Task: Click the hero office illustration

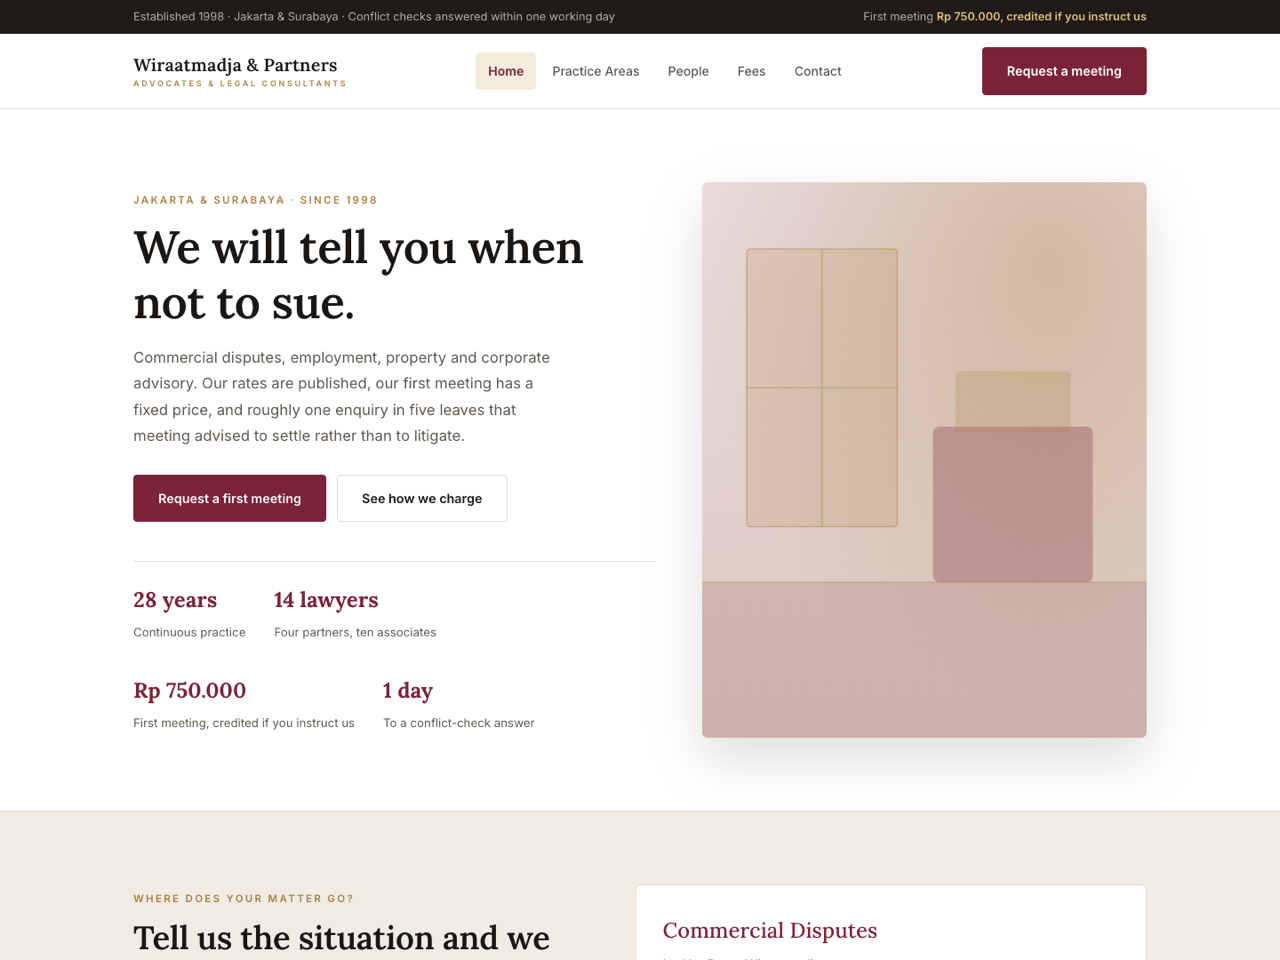Action: (x=924, y=460)
